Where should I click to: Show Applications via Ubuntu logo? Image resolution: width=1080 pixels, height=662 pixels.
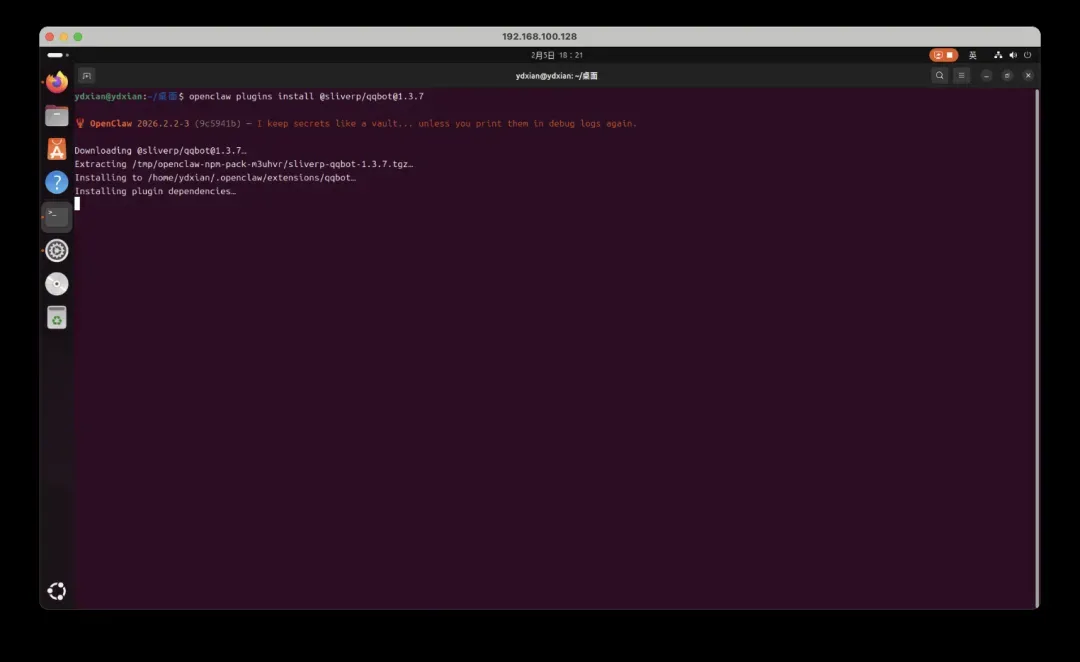57,591
